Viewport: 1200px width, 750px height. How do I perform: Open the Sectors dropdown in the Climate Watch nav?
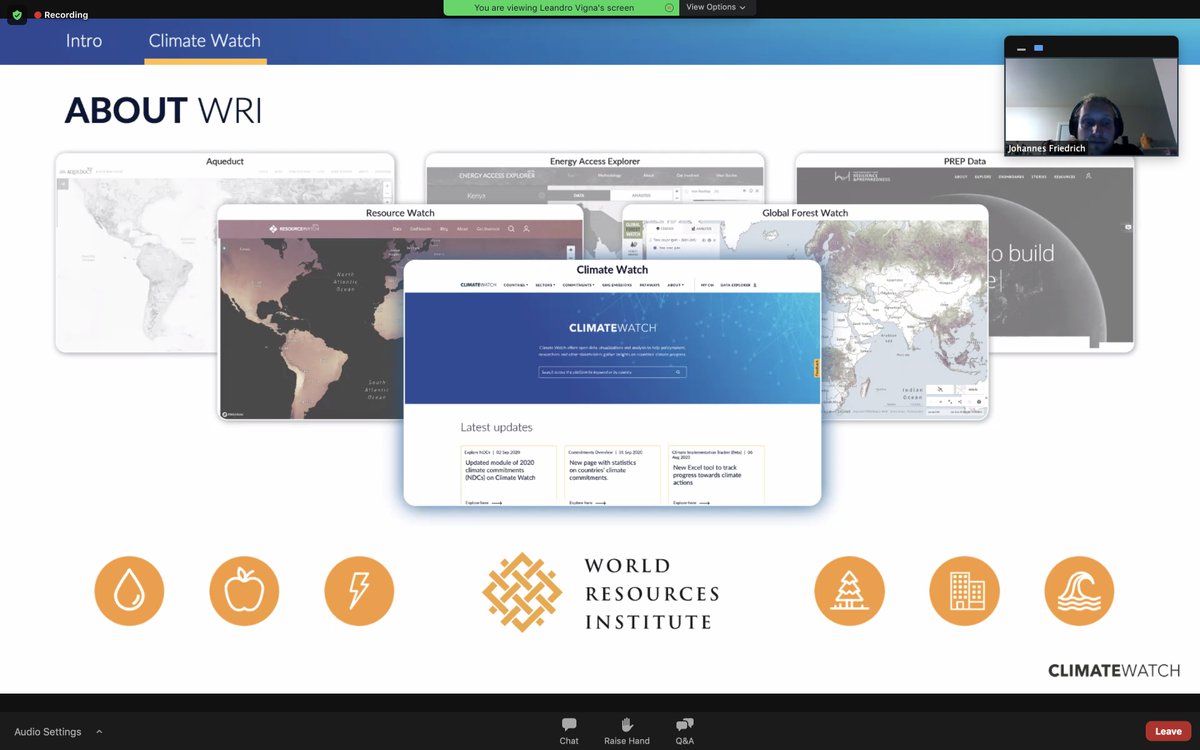[x=544, y=285]
